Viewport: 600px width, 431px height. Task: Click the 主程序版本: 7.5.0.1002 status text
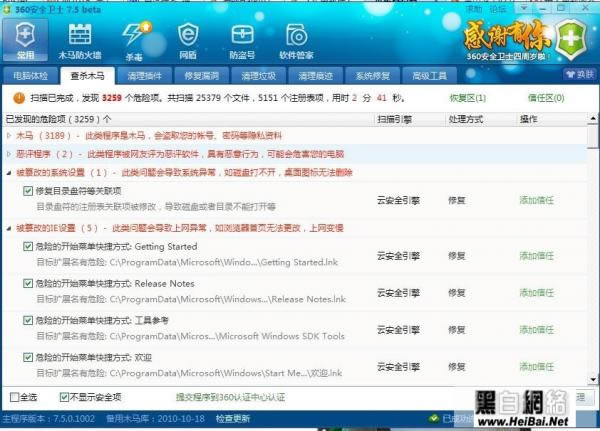[49, 419]
